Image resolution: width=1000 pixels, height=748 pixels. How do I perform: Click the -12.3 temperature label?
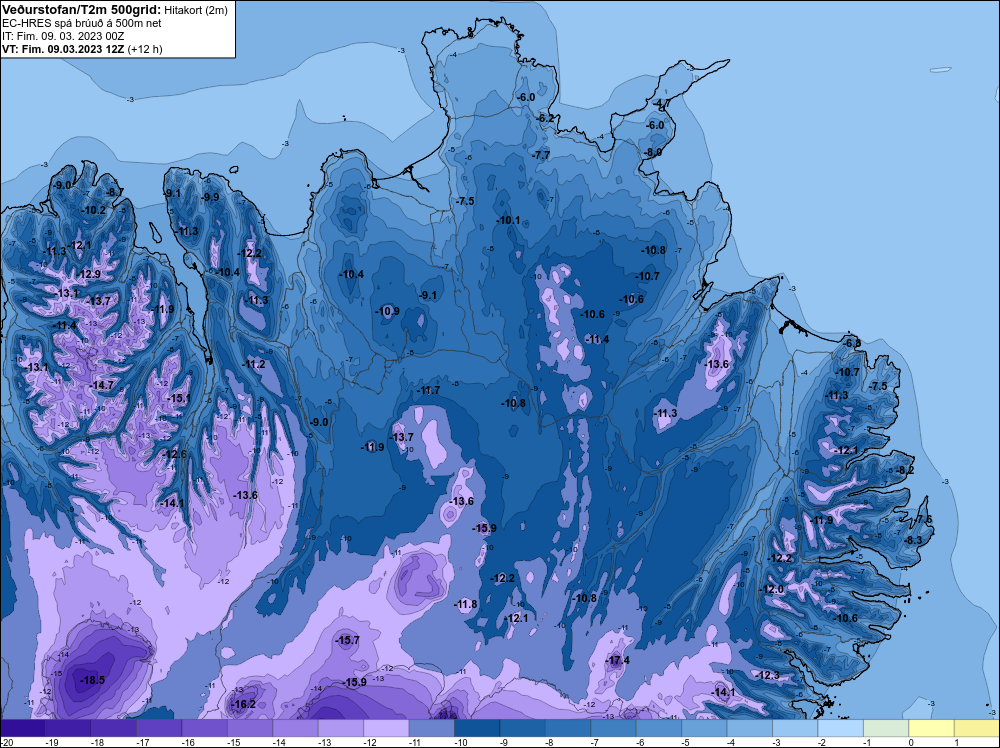pos(768,675)
